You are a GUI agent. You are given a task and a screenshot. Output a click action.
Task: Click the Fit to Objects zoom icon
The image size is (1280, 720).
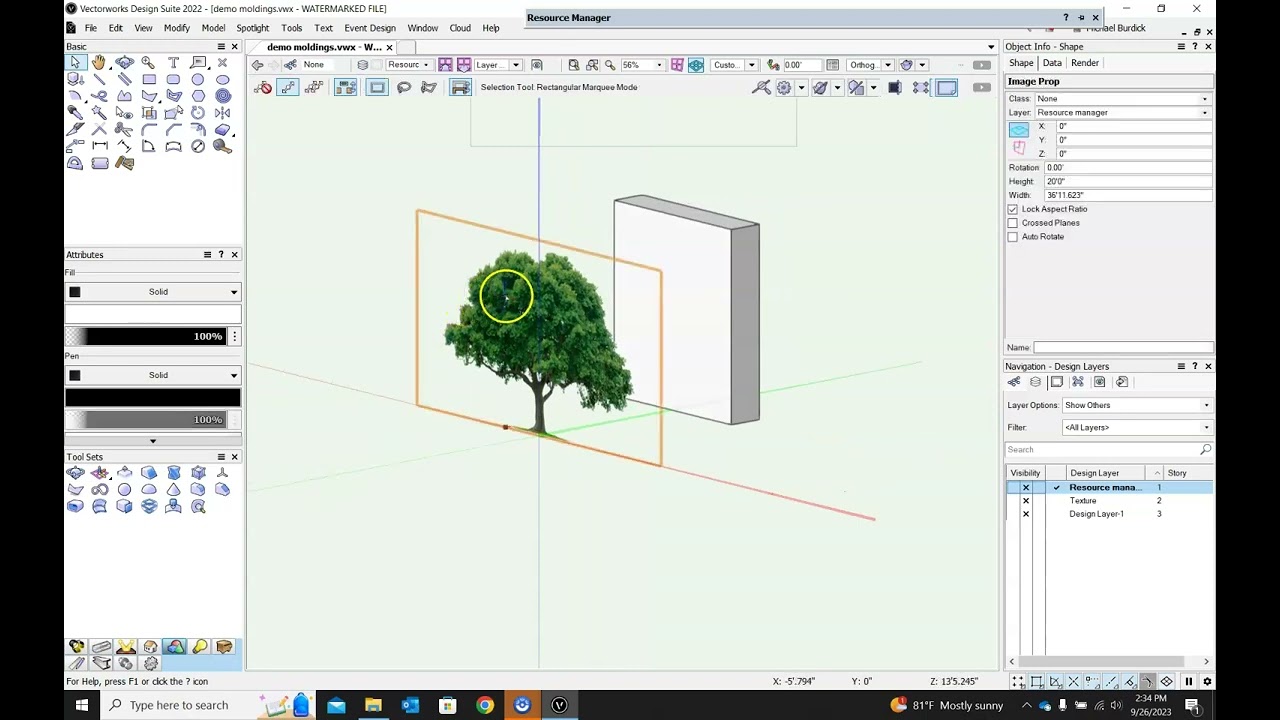tap(592, 65)
